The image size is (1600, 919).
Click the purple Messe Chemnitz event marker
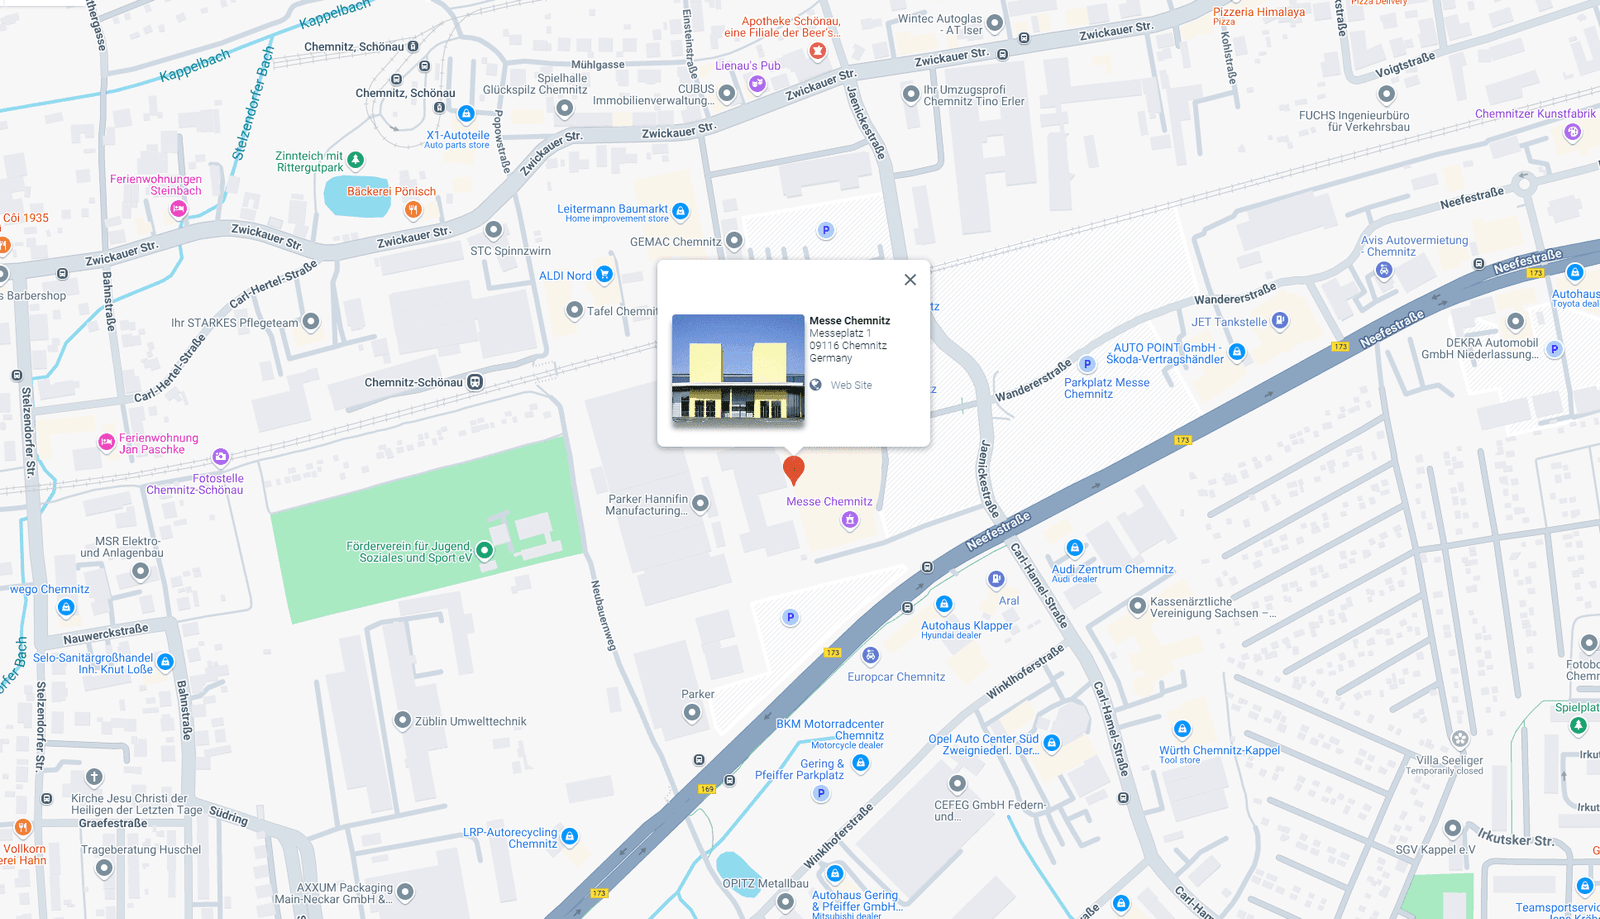coord(850,520)
